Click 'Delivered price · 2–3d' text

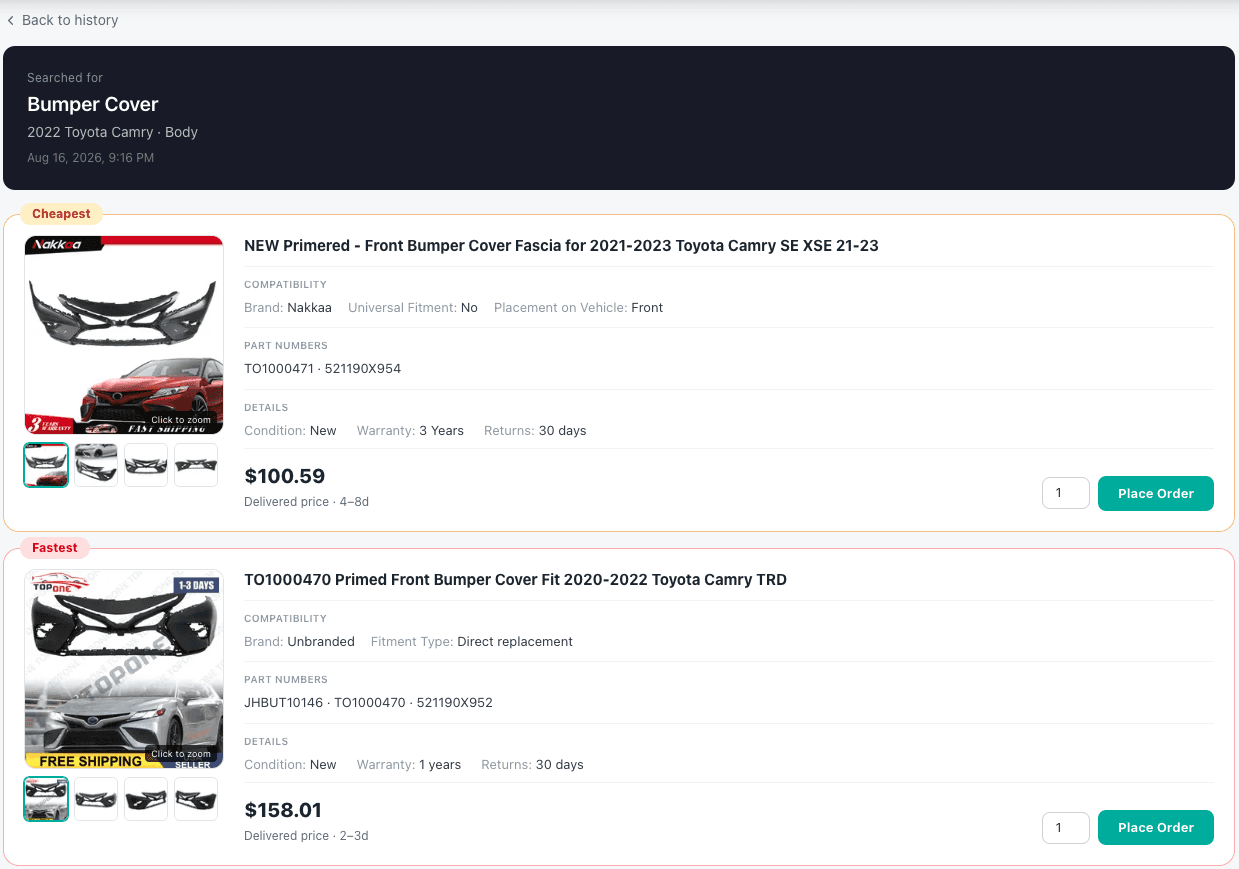[x=306, y=836]
